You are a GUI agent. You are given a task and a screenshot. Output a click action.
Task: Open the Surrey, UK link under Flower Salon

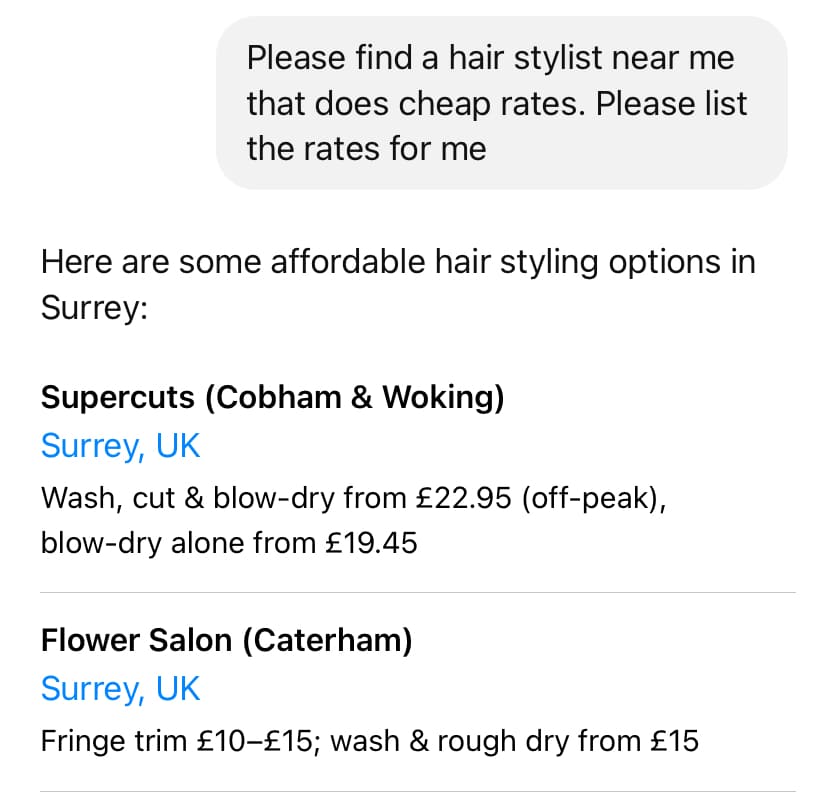120,689
